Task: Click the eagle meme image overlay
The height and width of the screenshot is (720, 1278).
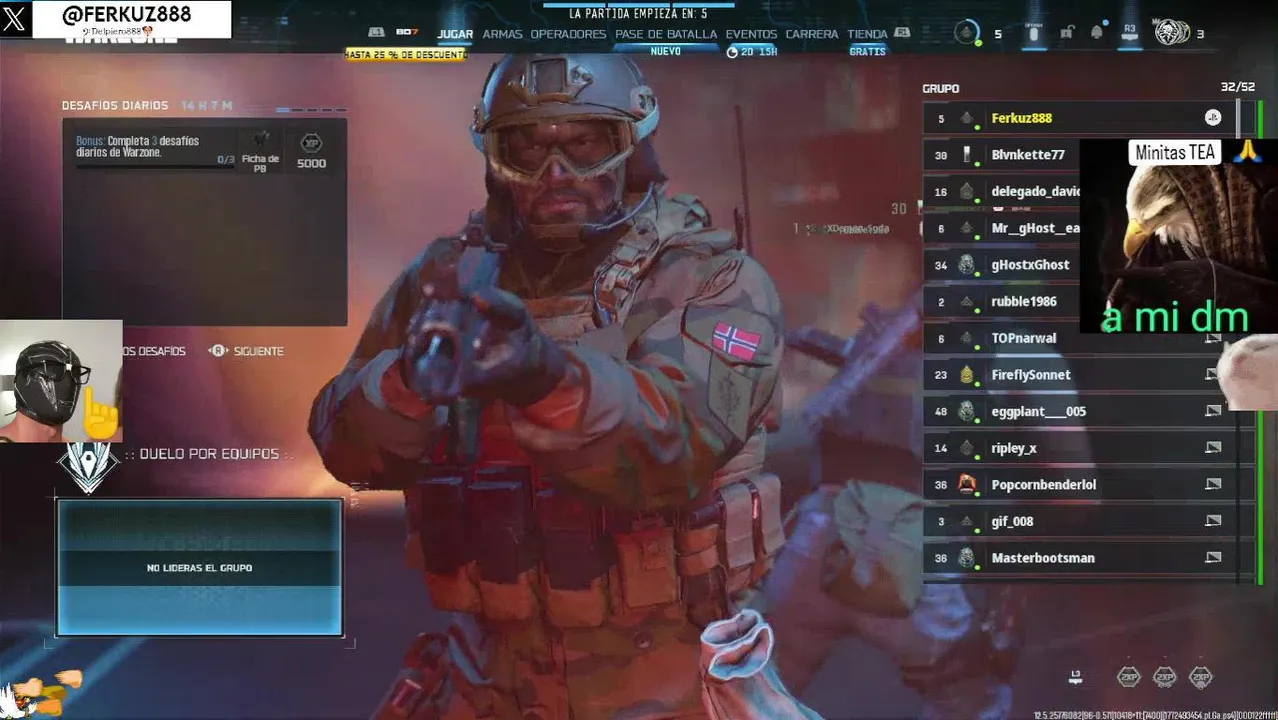Action: (x=1179, y=236)
